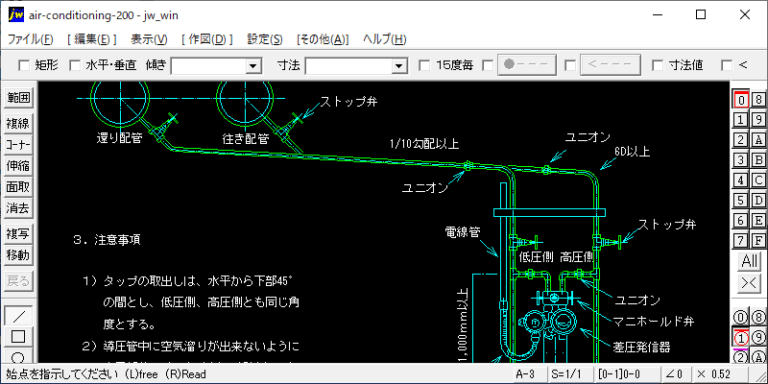Open the ヘルプ(H) menu

coord(384,40)
